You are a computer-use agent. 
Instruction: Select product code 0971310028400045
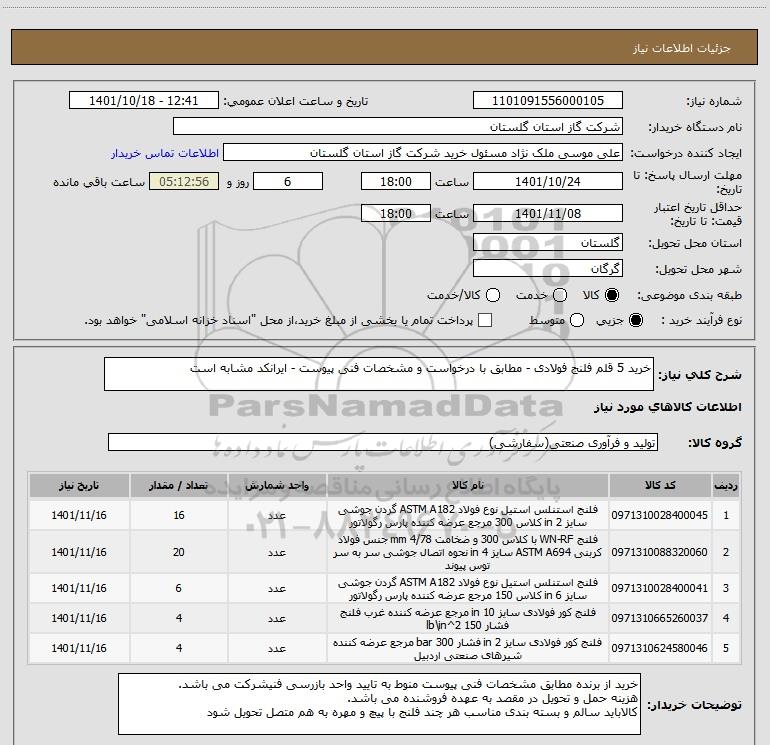(660, 515)
